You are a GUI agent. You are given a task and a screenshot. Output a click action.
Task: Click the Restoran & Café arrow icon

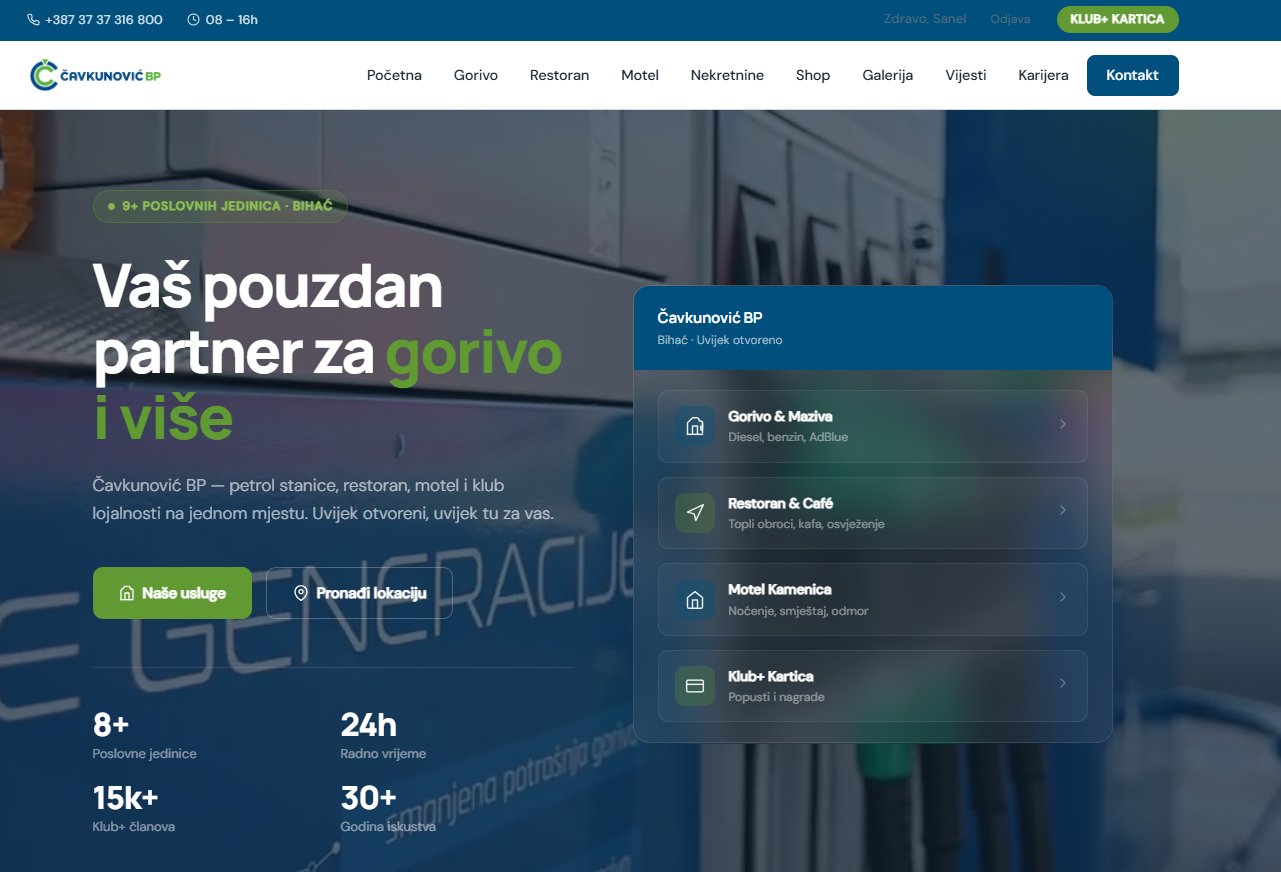tap(695, 513)
